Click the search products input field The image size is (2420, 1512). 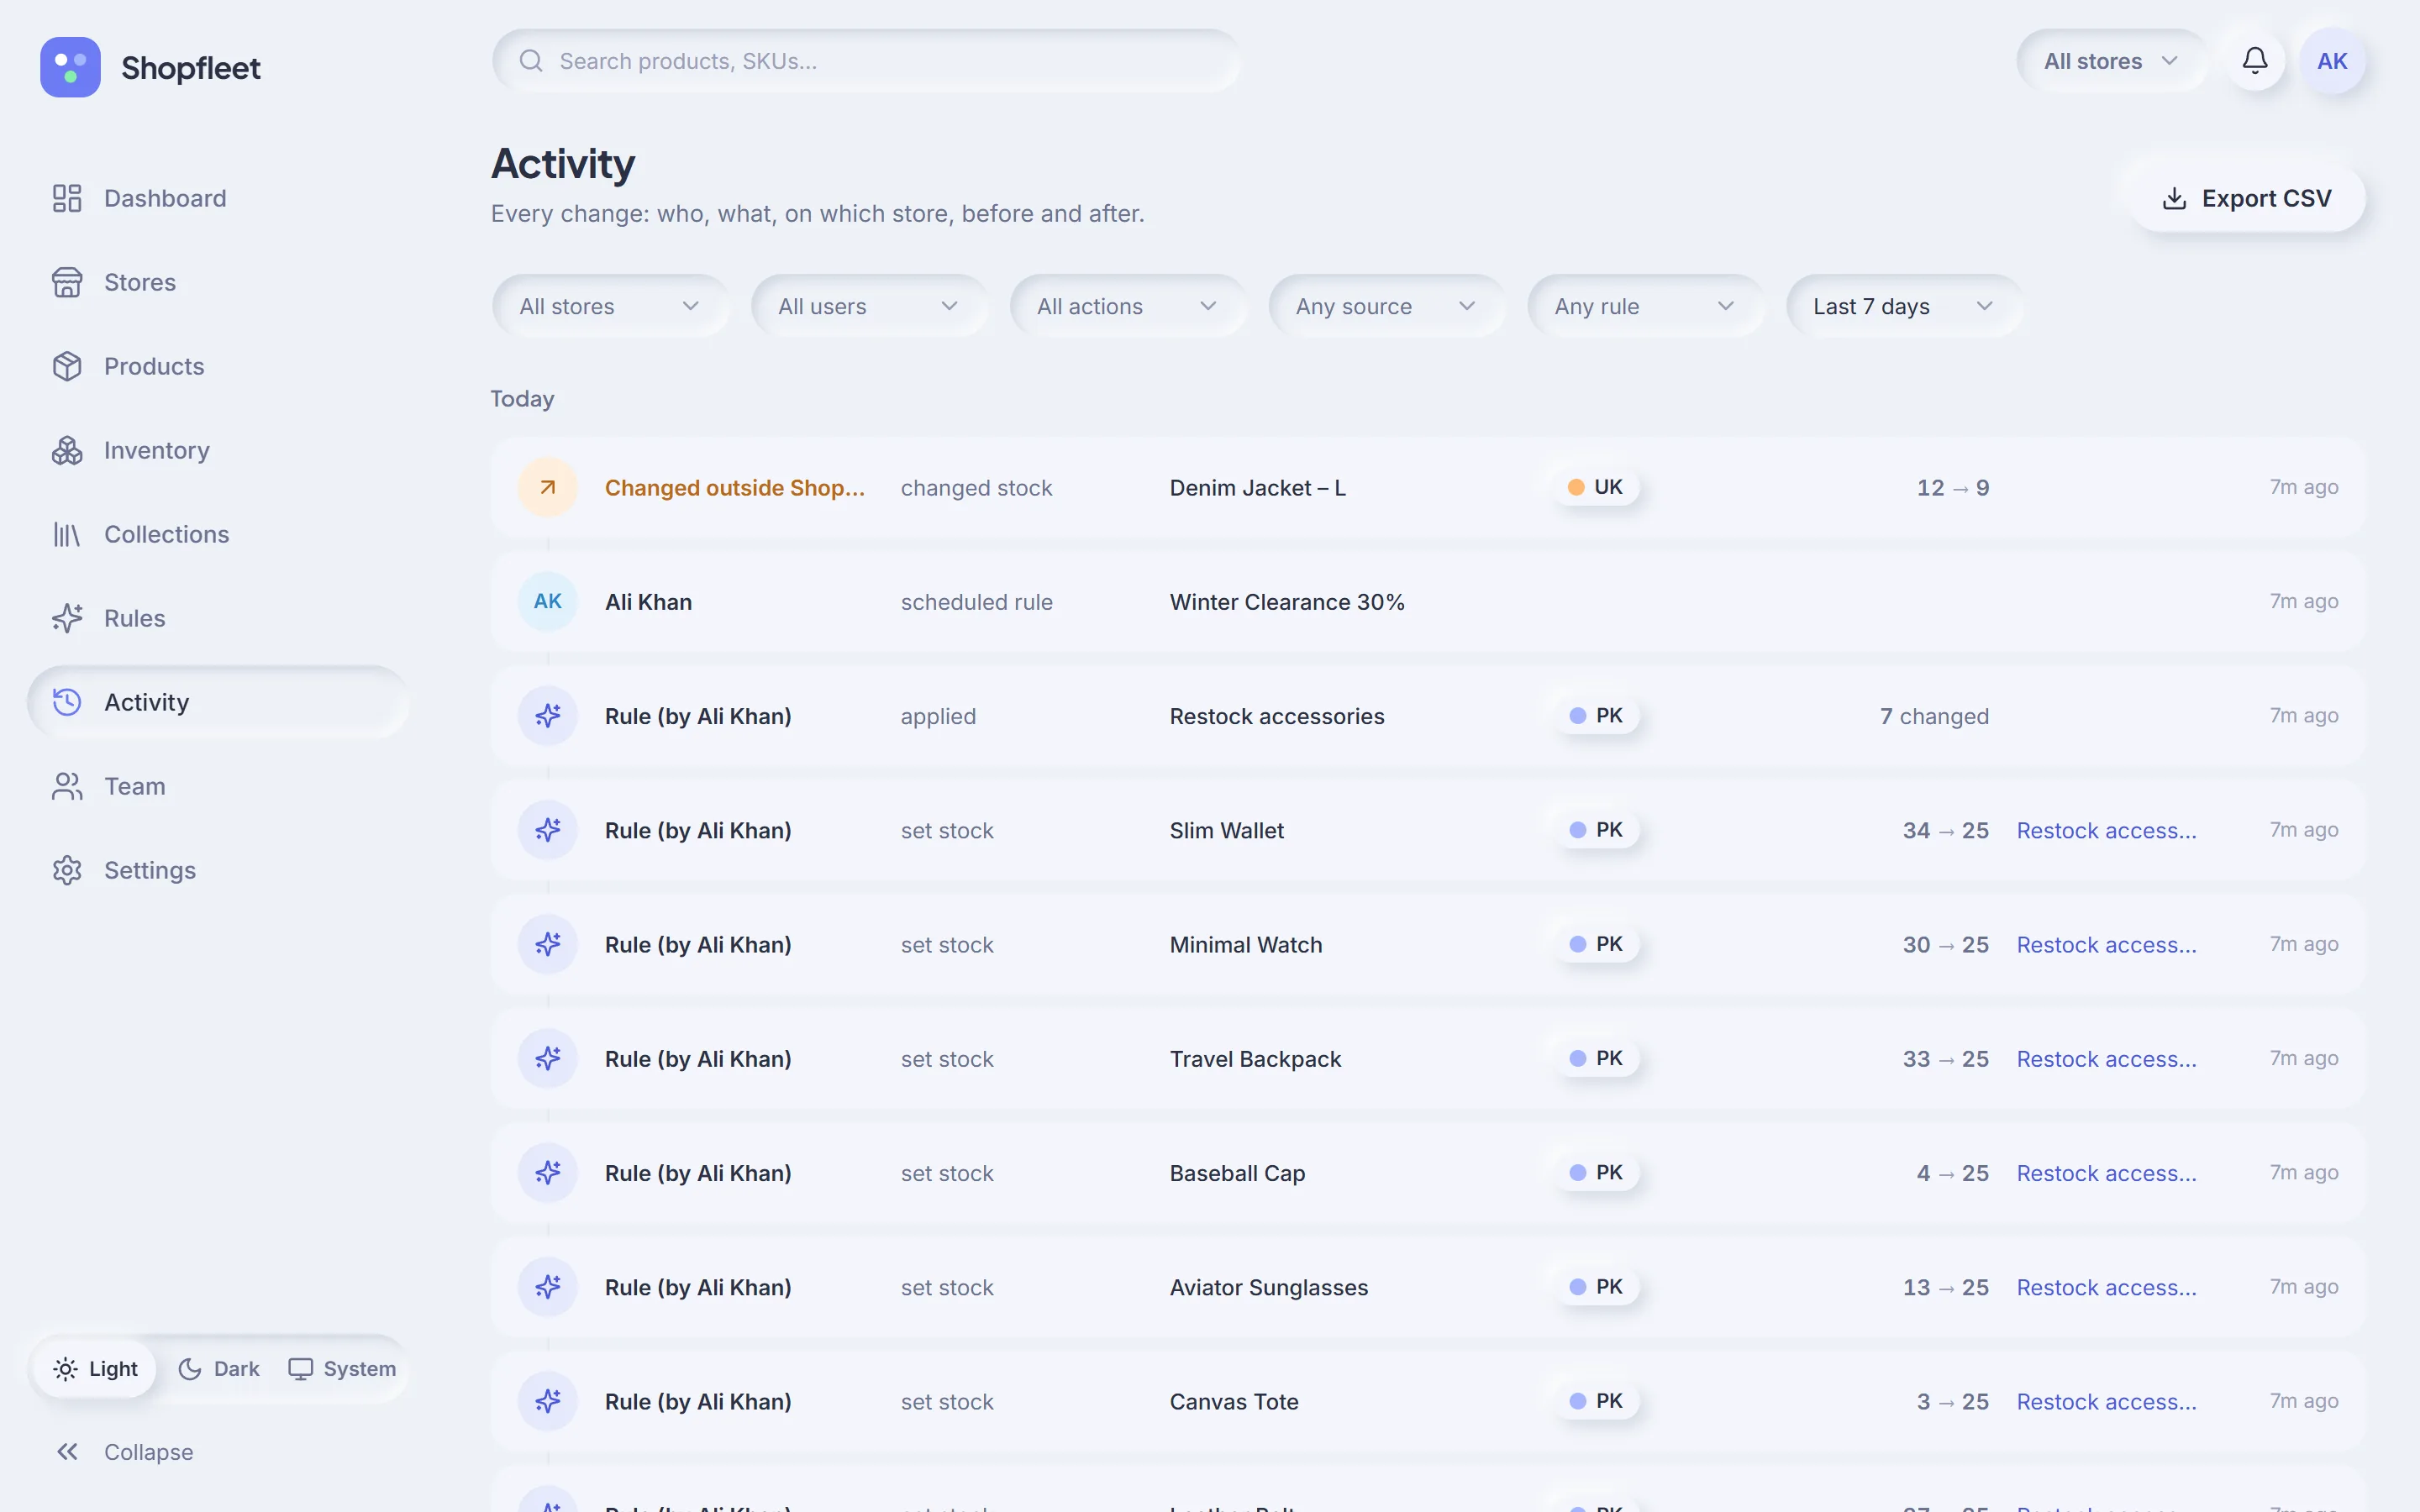coord(866,61)
